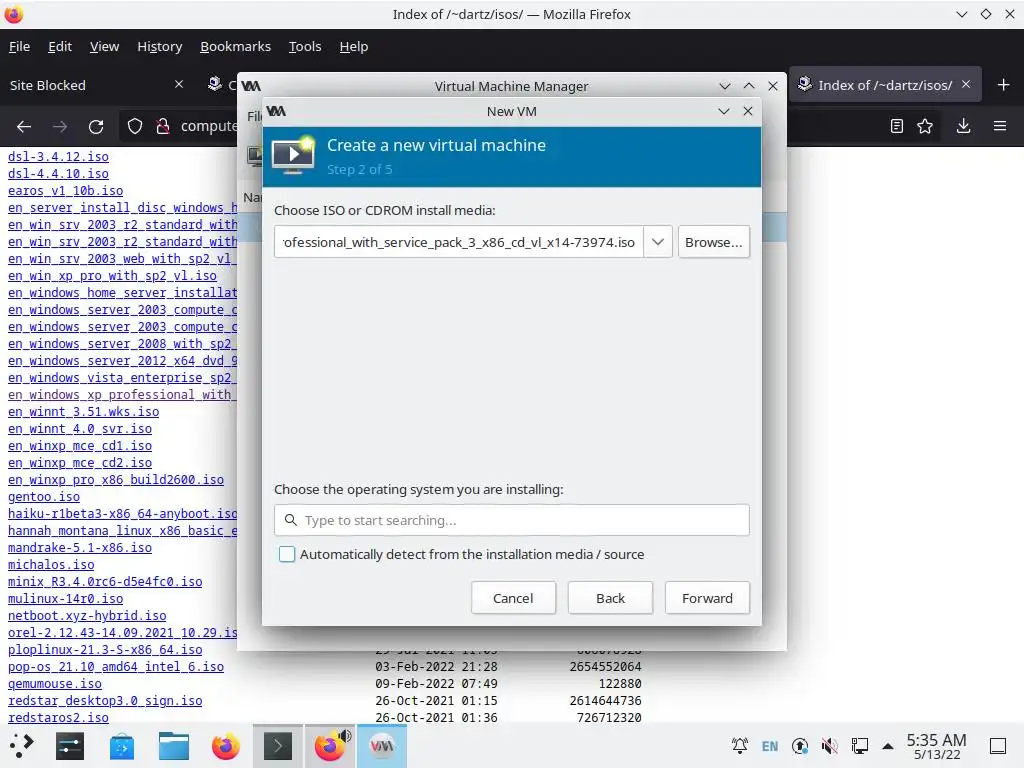Open en_winnt_4.0_svr.iso link
Image resolution: width=1024 pixels, height=768 pixels.
click(80, 428)
